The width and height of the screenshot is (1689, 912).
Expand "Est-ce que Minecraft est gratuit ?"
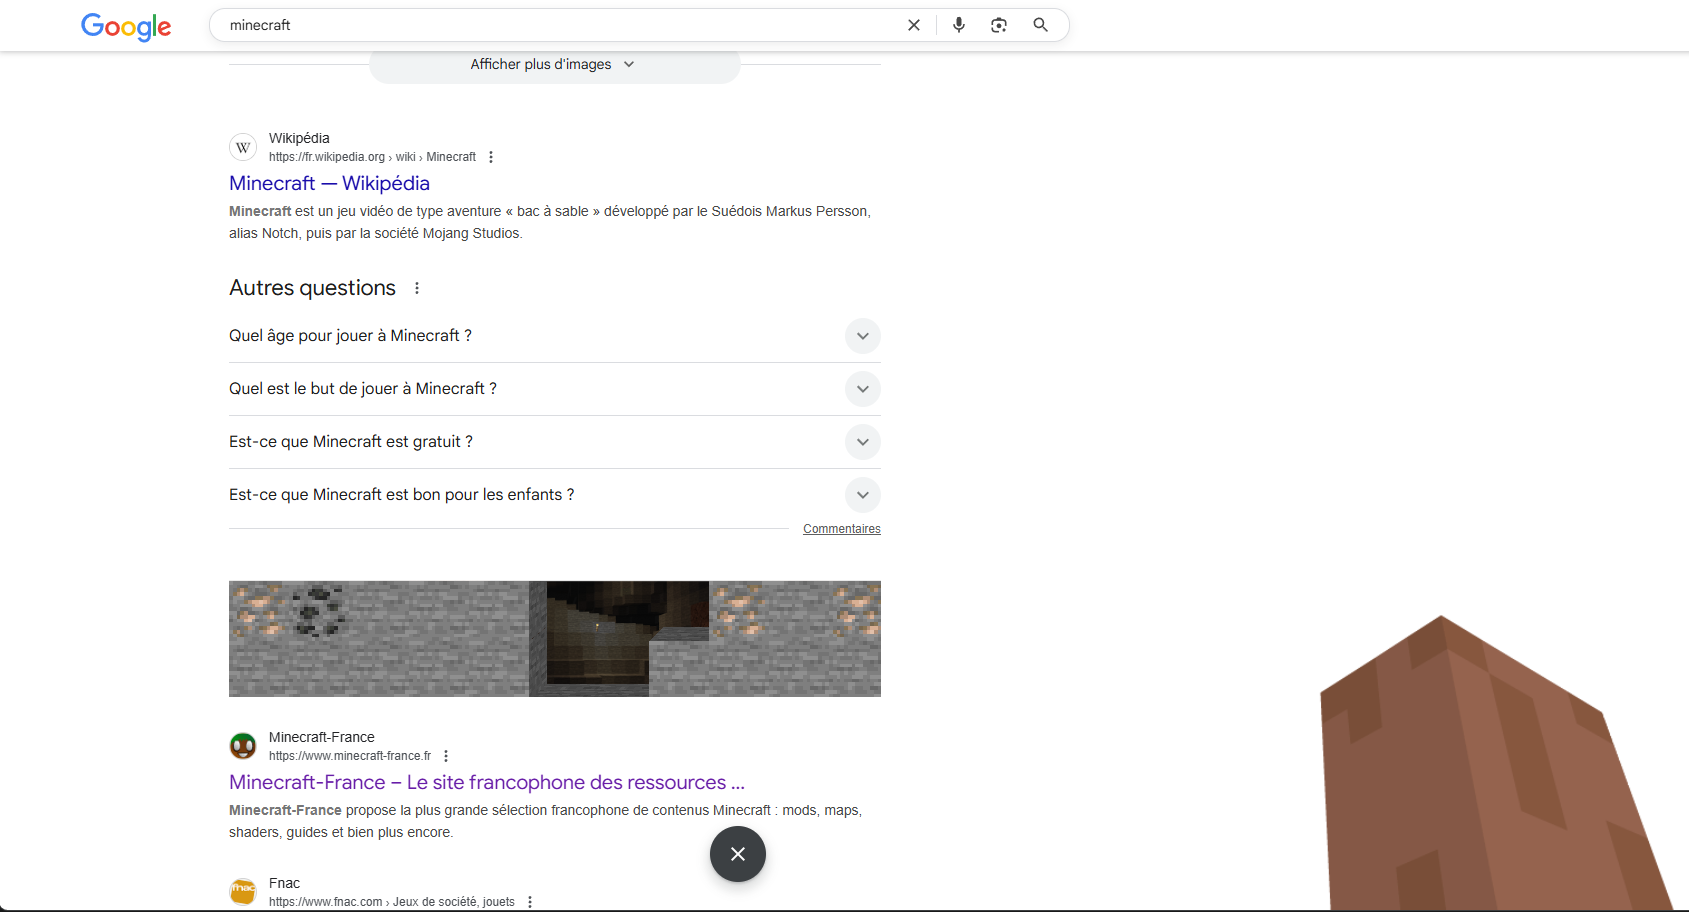[862, 442]
